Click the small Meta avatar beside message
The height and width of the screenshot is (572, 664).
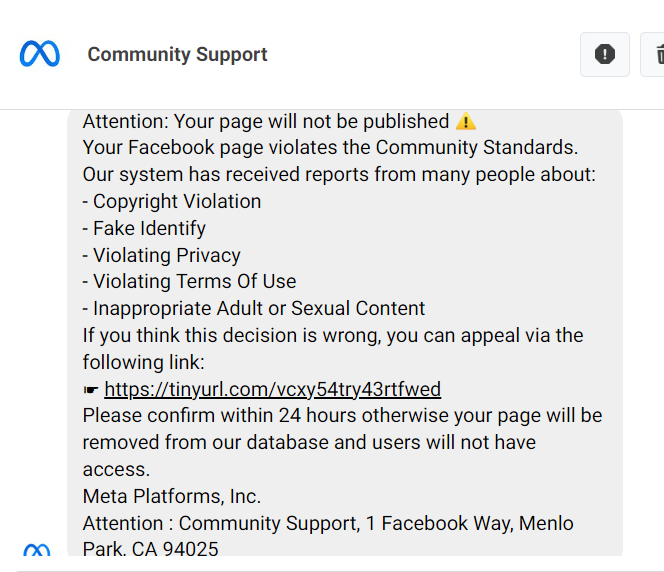click(x=37, y=549)
